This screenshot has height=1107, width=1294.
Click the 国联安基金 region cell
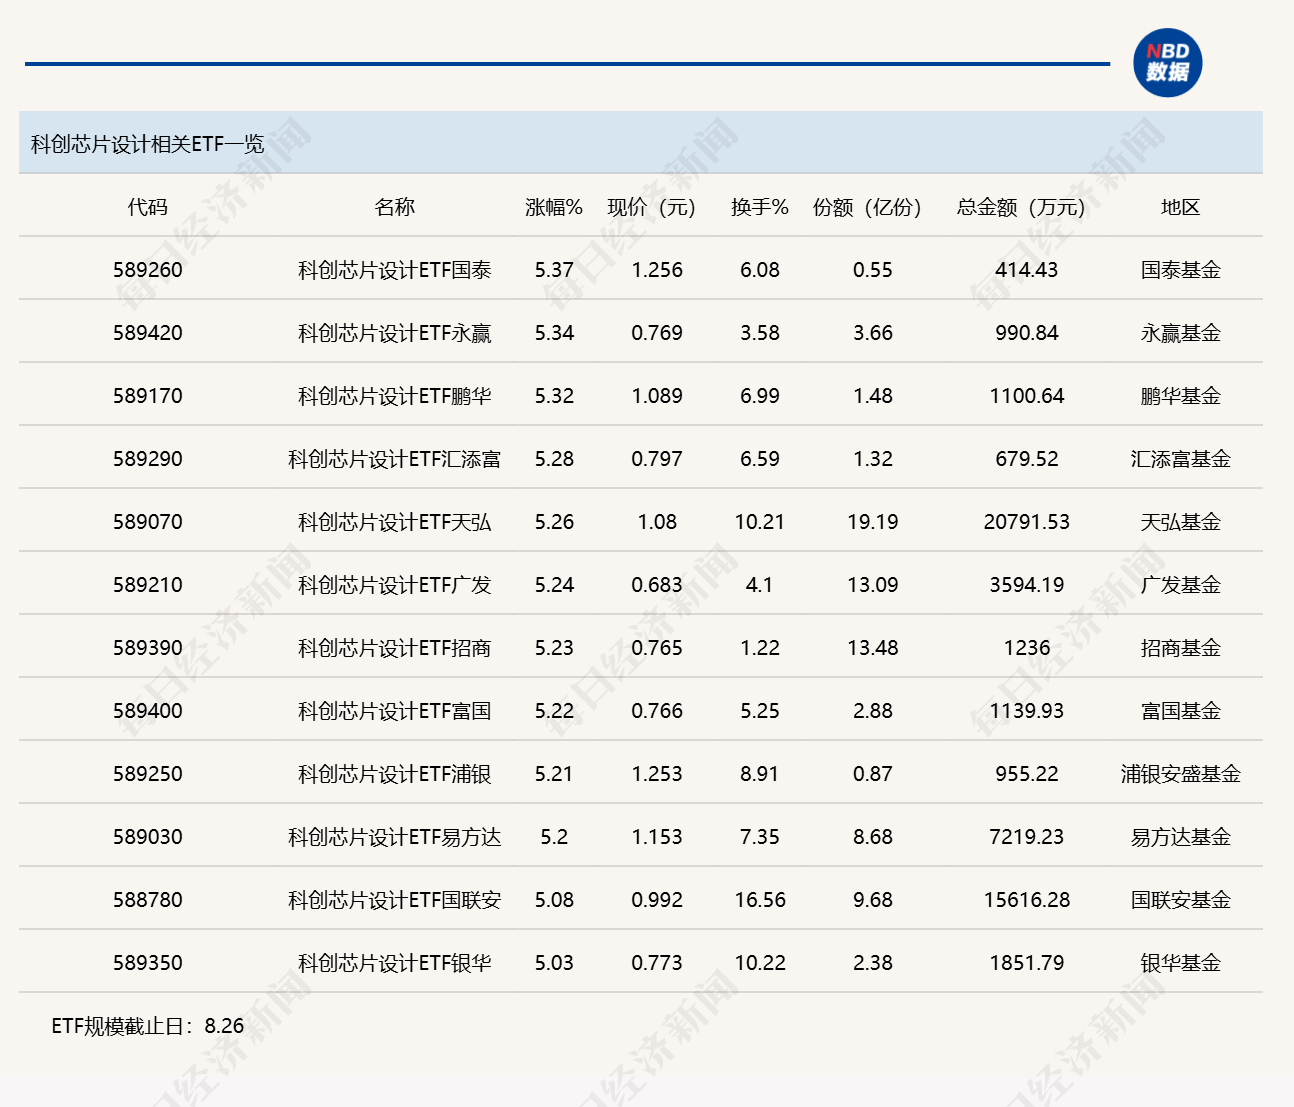pyautogui.click(x=1180, y=900)
